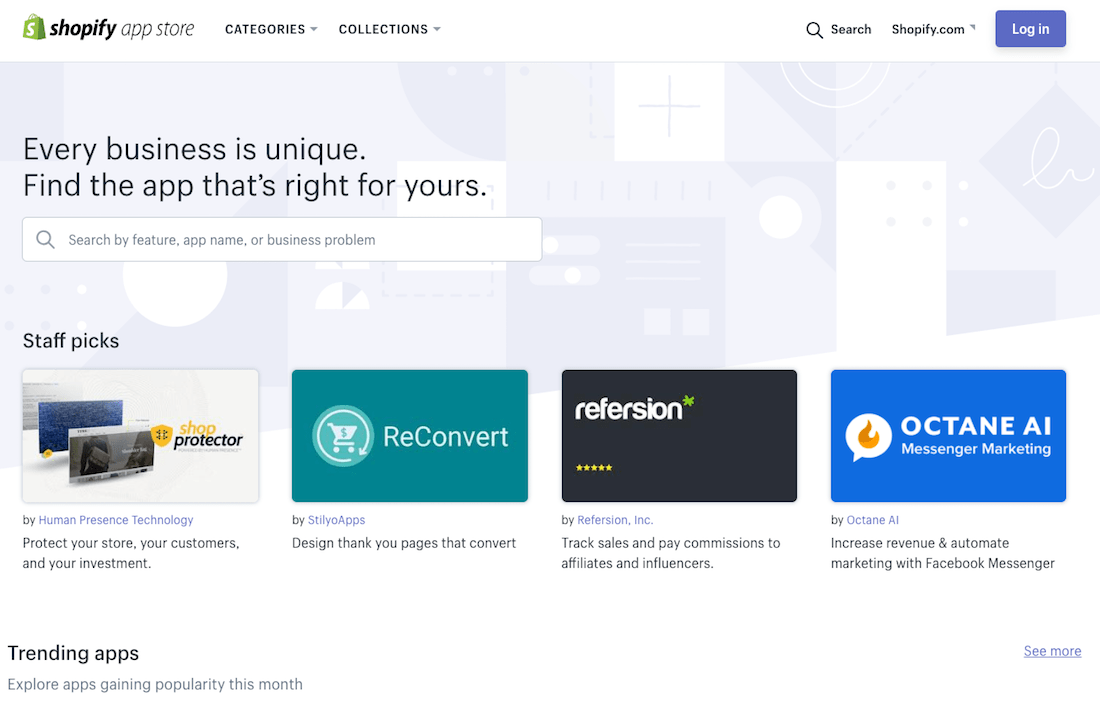The width and height of the screenshot is (1100, 709).
Task: Visit the StilyoApps developer link
Action: pos(337,520)
